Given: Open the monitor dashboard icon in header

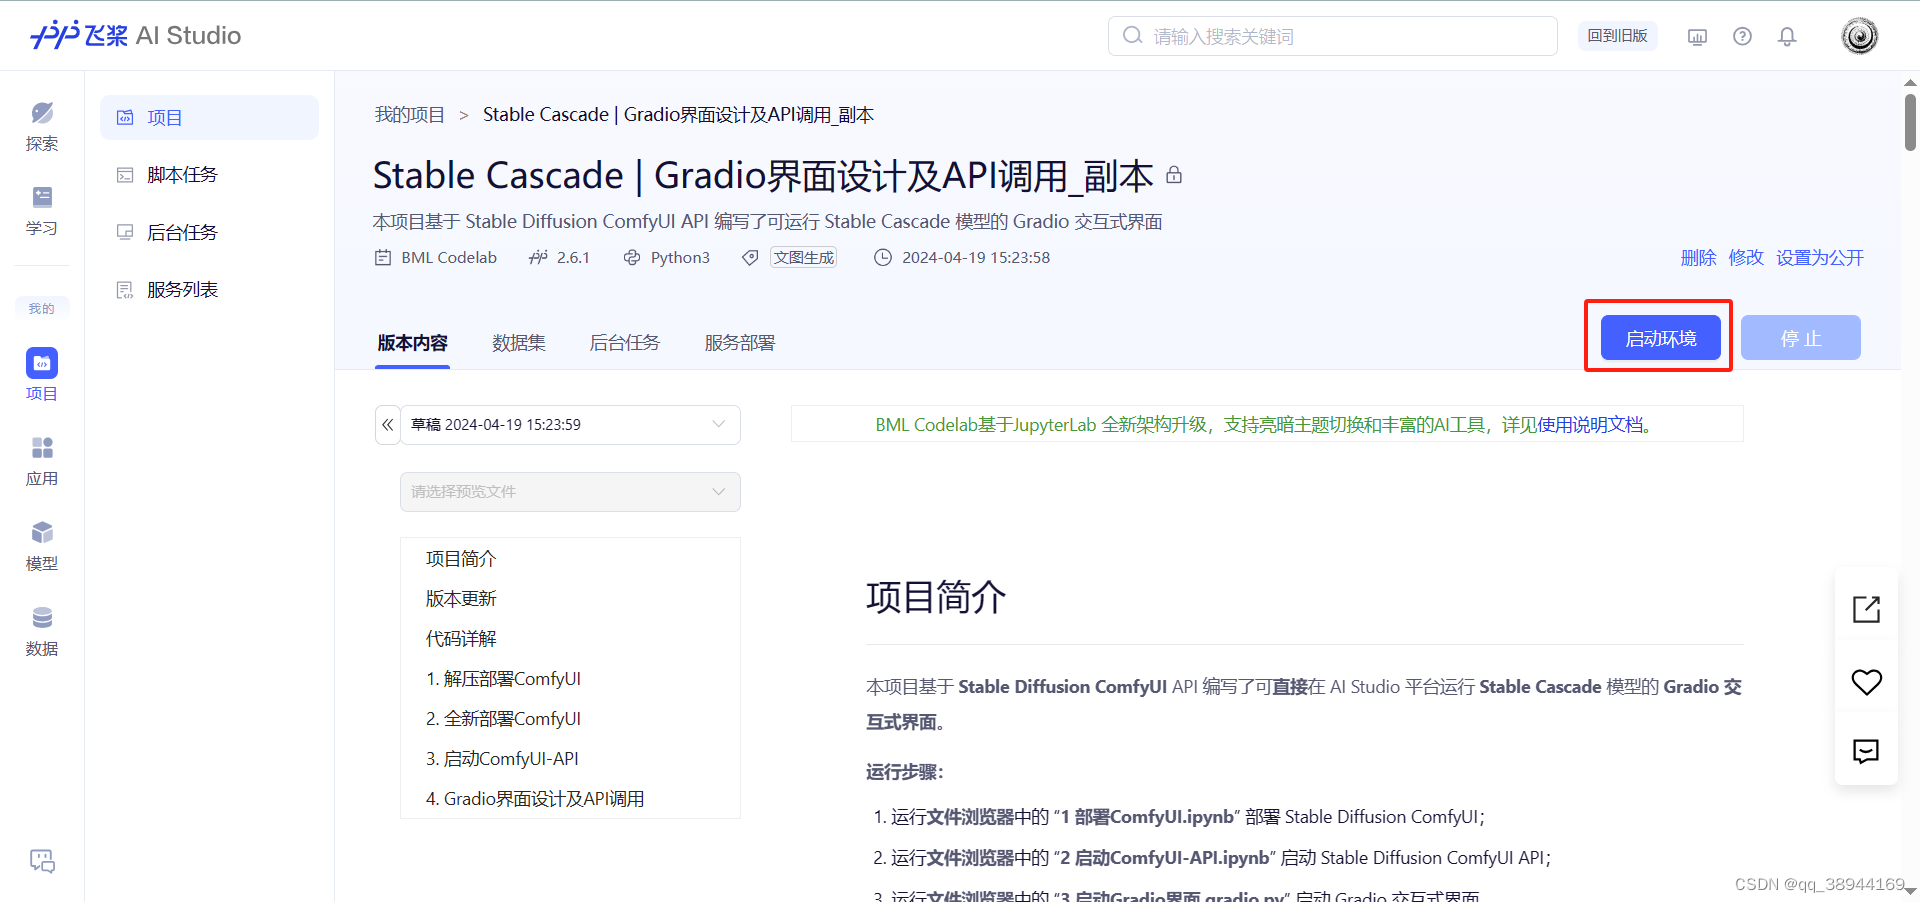Looking at the screenshot, I should click(1697, 37).
